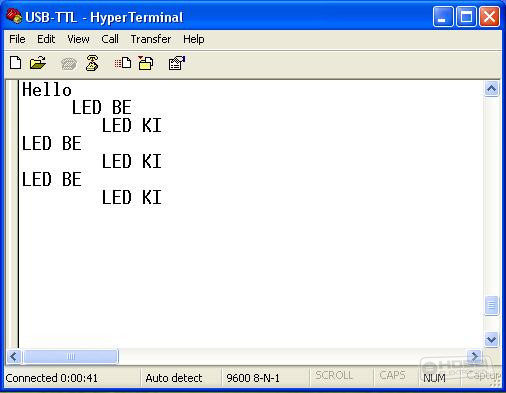Click the HyperTerminal title bar app icon
This screenshot has width=506, height=393.
click(x=14, y=17)
